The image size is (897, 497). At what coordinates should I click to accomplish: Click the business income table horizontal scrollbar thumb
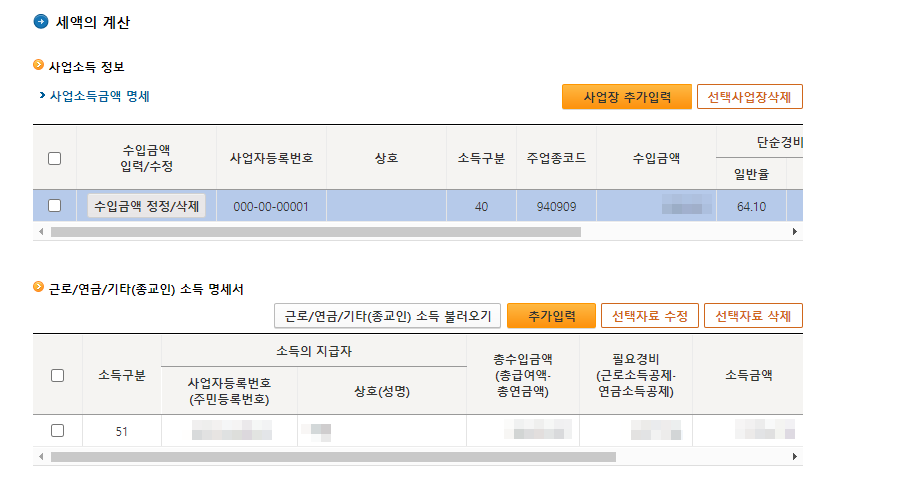[316, 232]
